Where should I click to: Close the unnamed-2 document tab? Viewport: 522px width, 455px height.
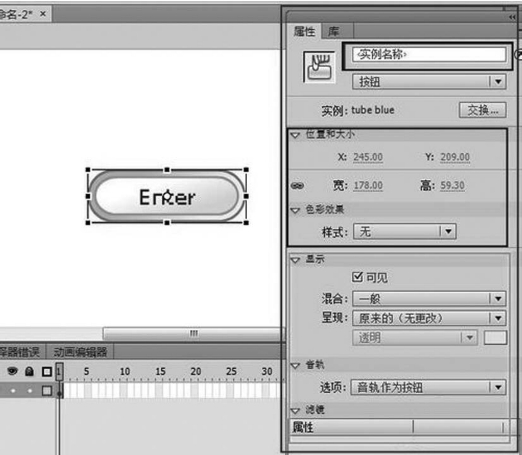click(x=43, y=14)
